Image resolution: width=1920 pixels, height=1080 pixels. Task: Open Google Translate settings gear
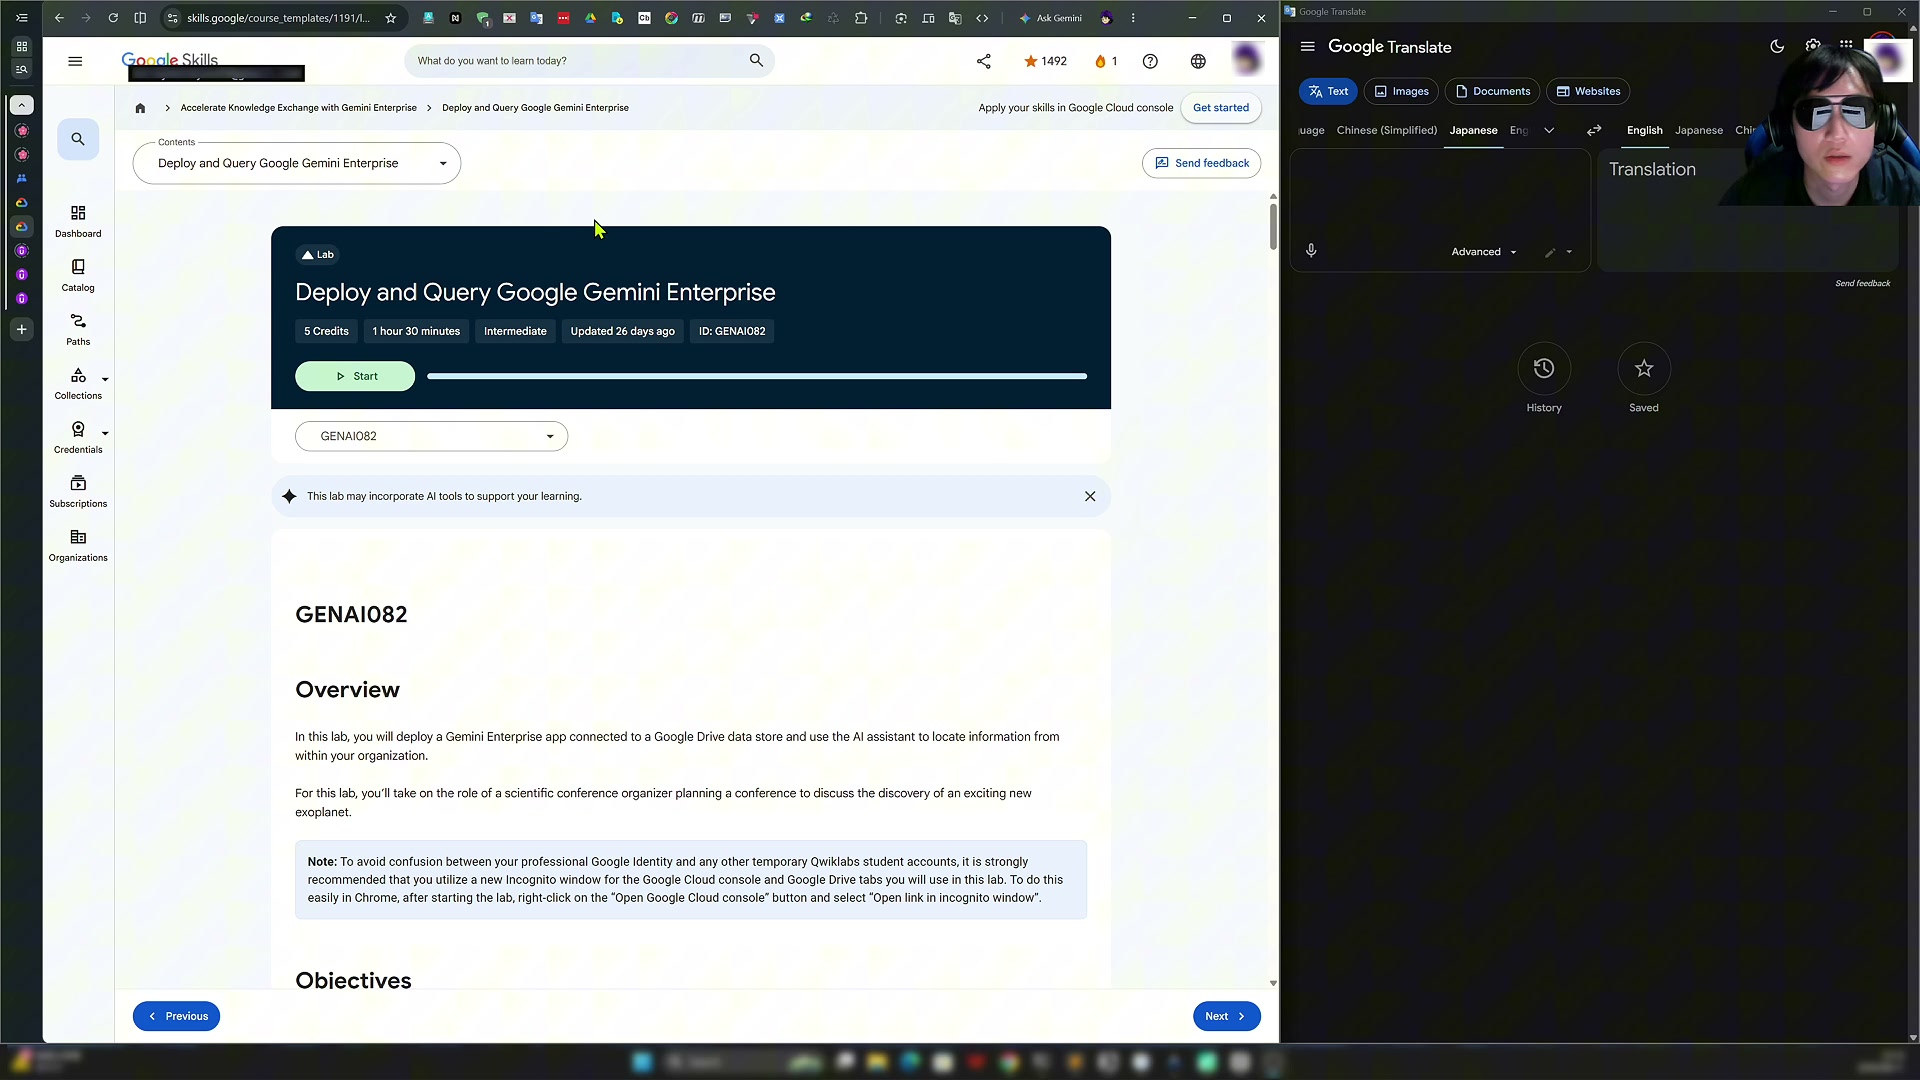(x=1812, y=46)
